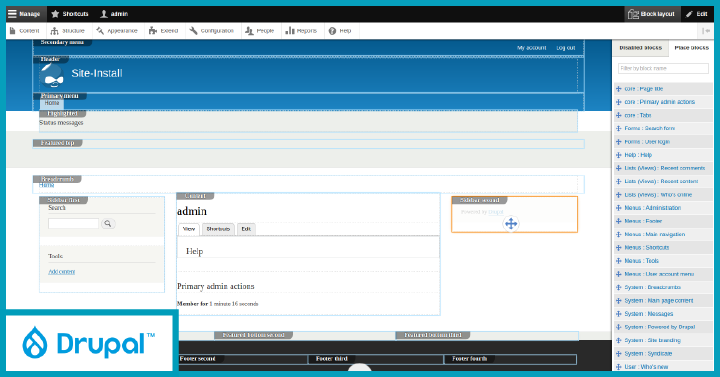
Task: Open the Extend modules section
Action: click(163, 31)
